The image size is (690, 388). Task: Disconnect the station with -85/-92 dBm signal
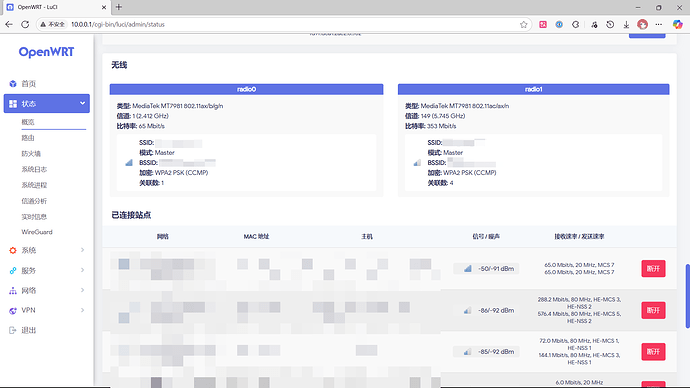pos(653,351)
